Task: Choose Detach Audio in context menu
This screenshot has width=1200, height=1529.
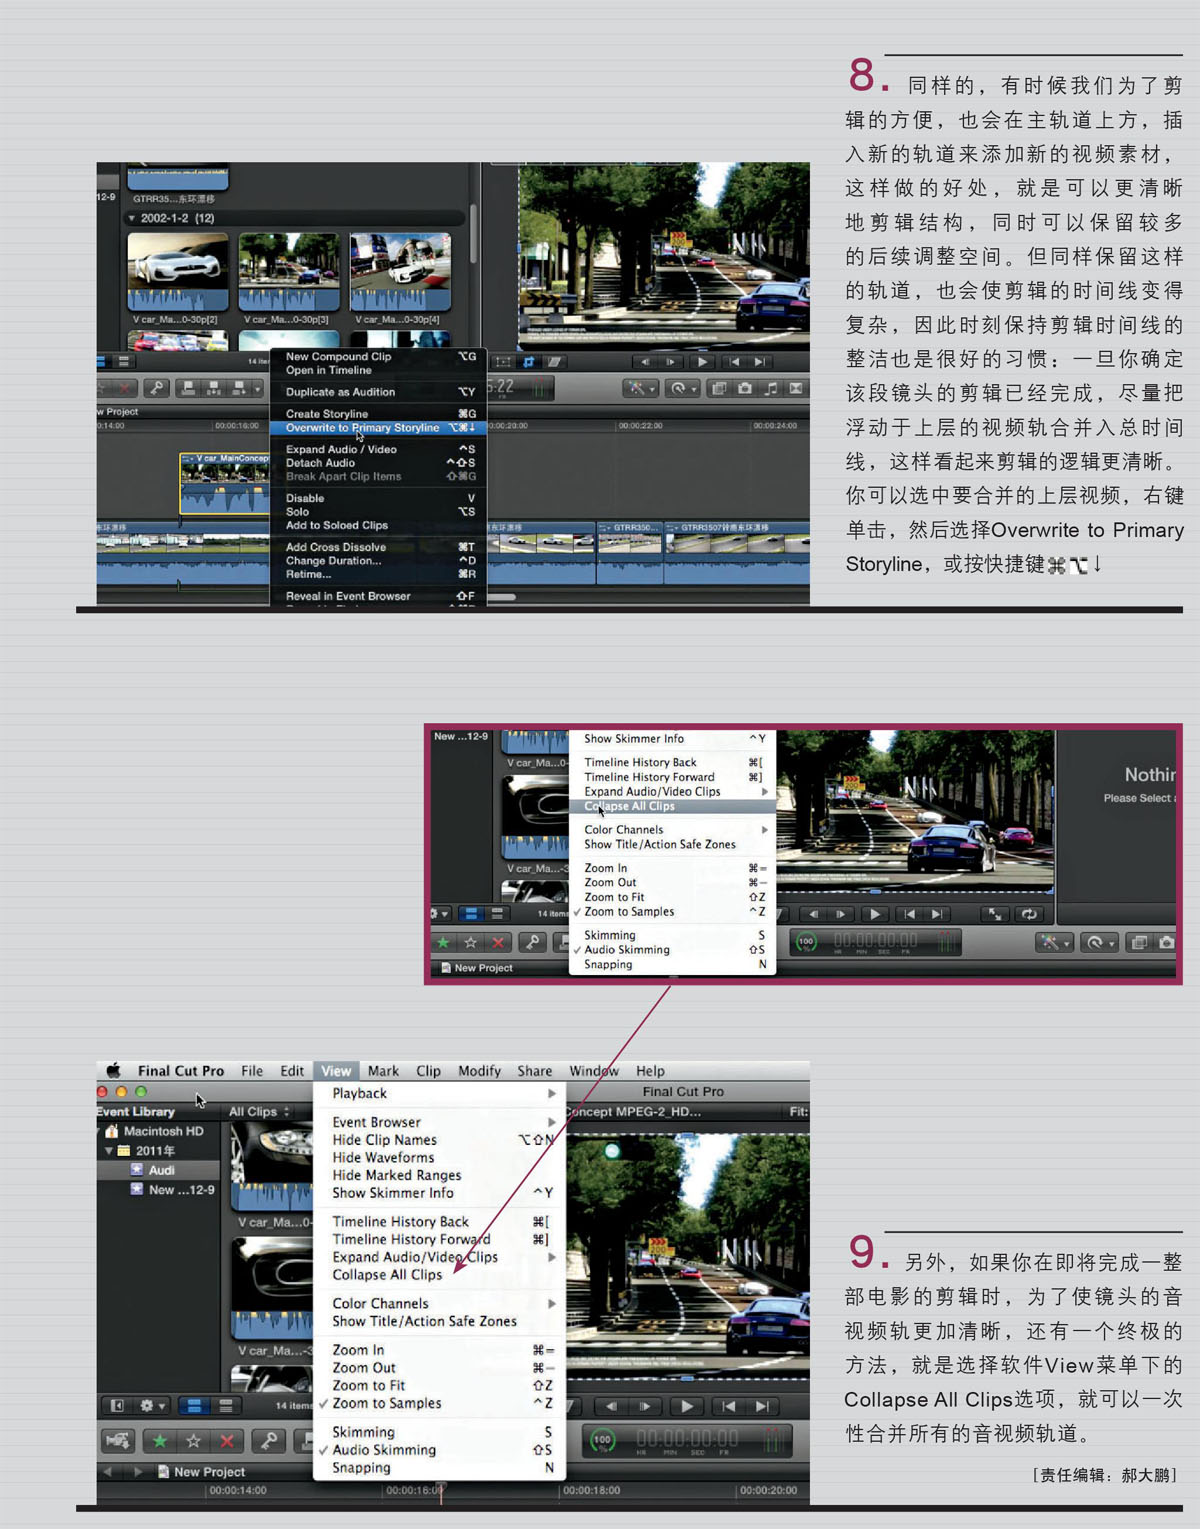Action: pos(378,463)
